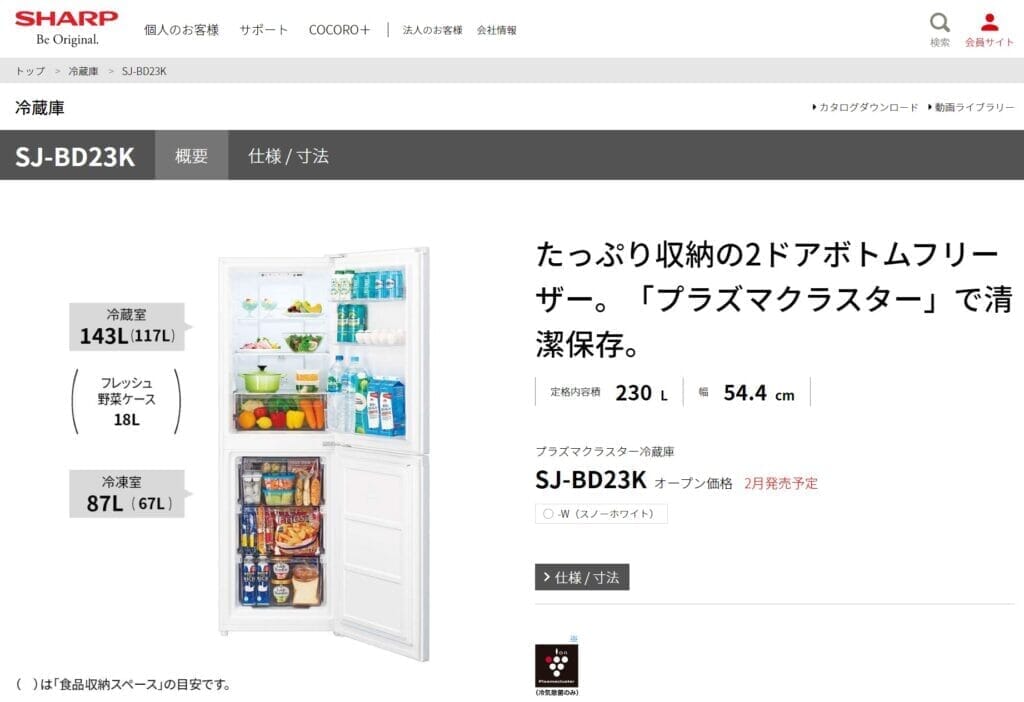Click the Plasmacluster ion logo icon

point(556,665)
